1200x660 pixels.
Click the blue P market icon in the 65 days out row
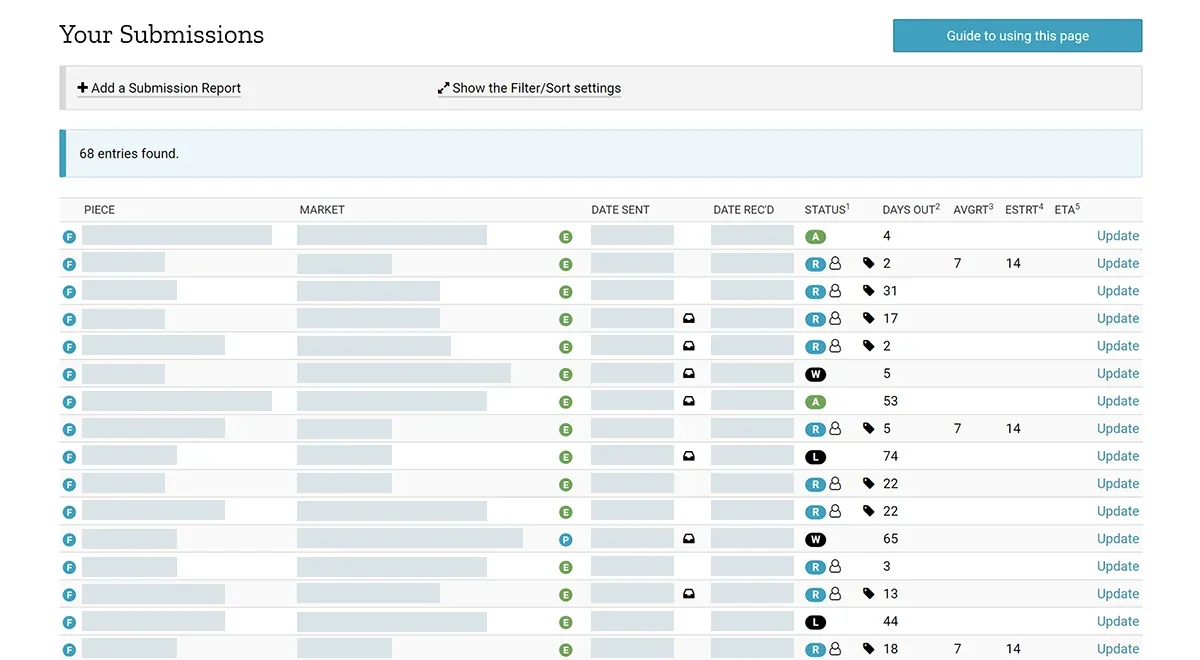[x=565, y=540]
